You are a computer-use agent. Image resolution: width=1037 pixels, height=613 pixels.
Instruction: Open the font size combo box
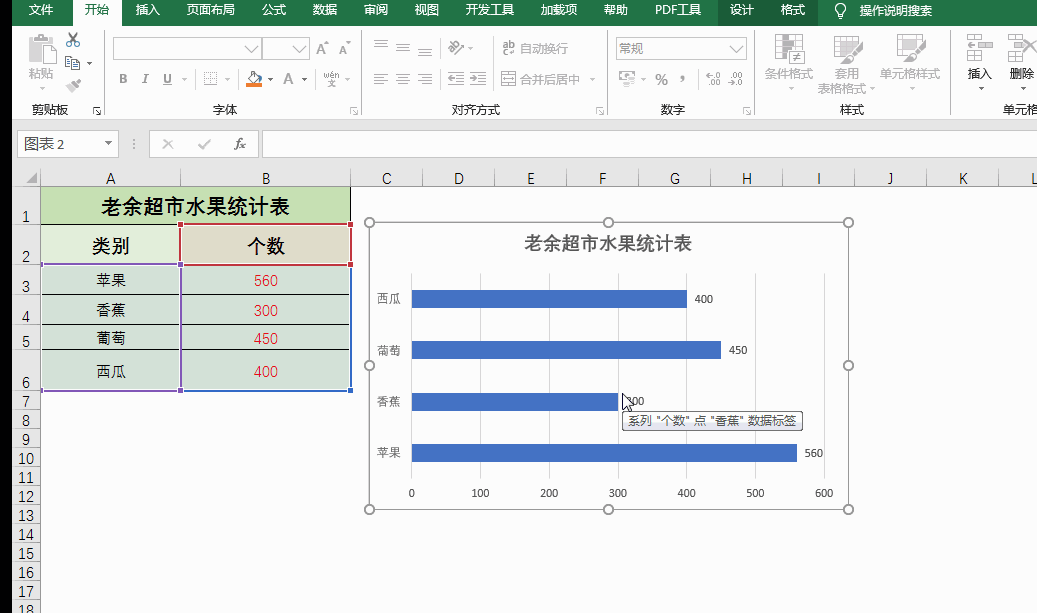click(286, 48)
